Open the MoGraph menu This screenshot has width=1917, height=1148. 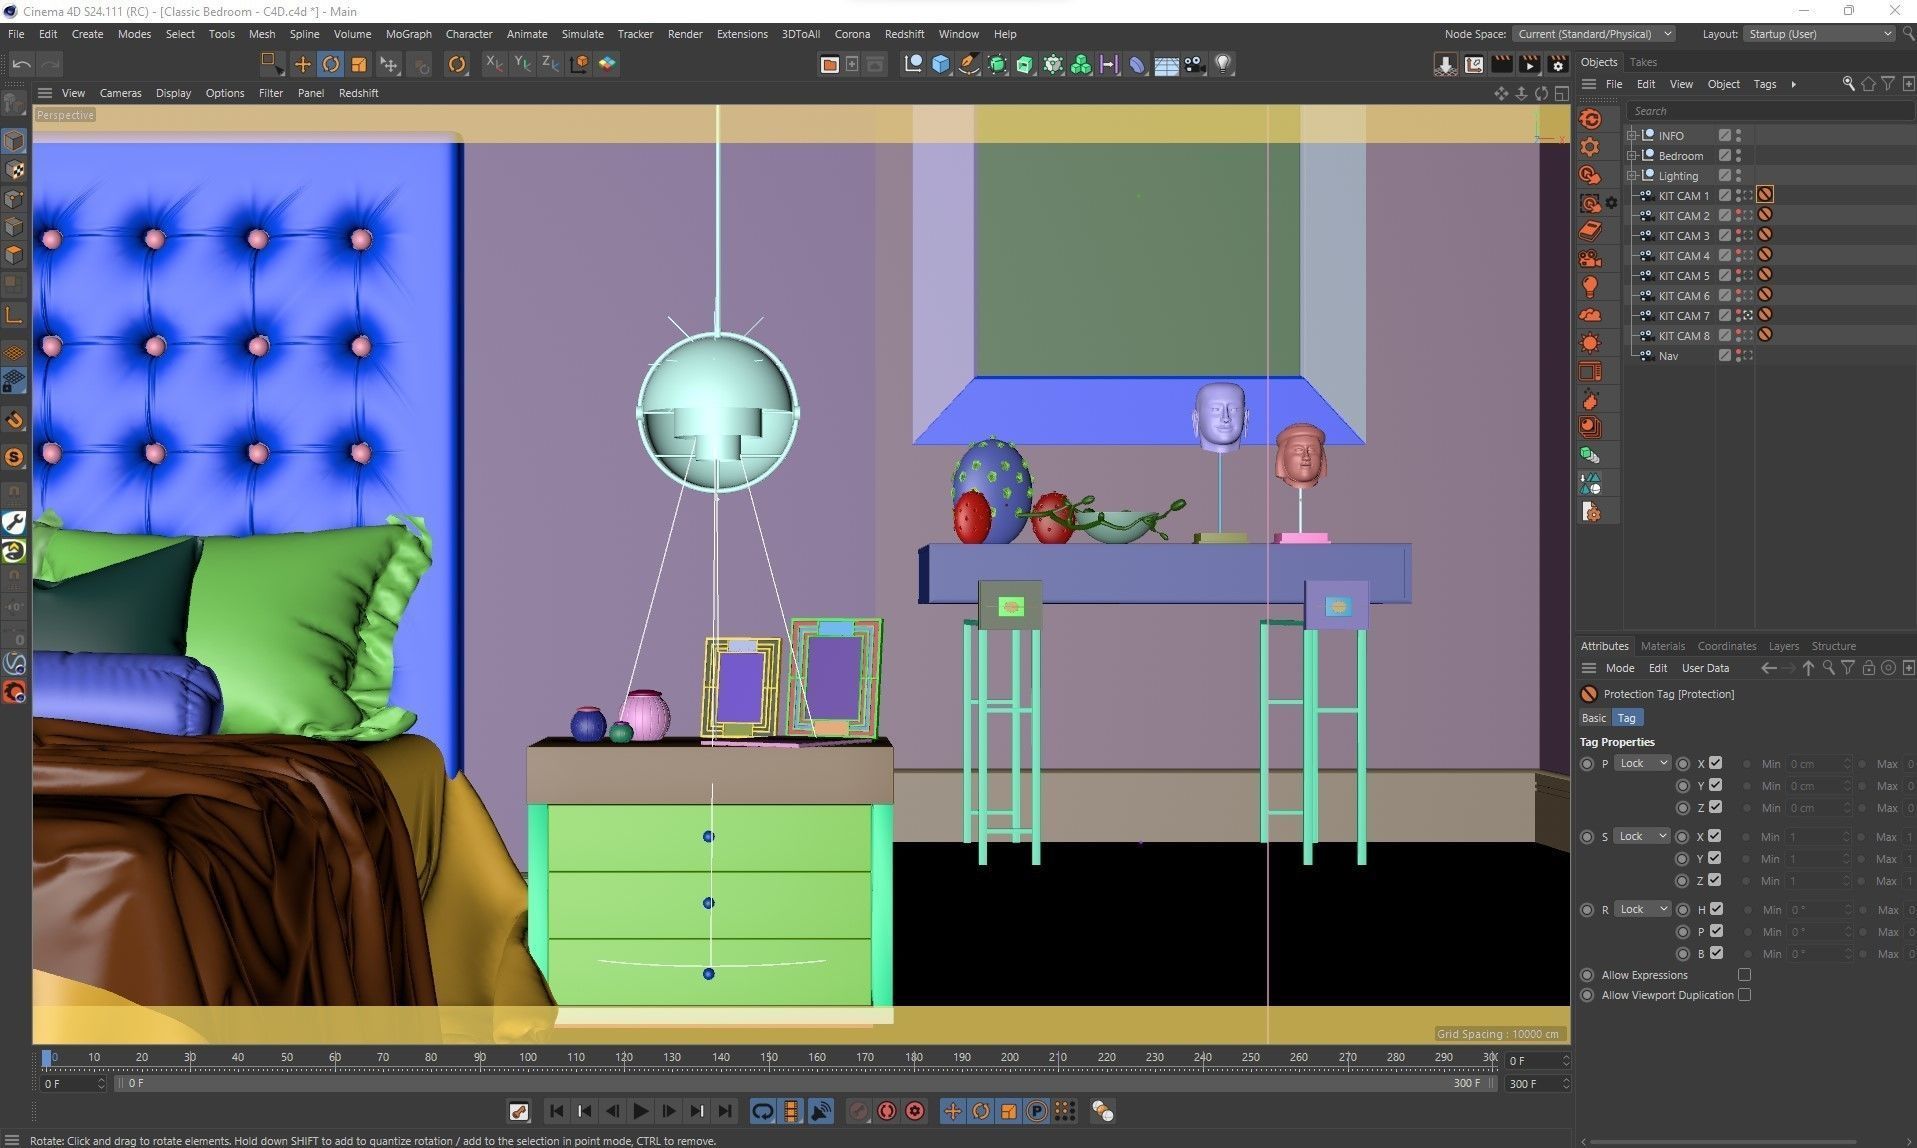(408, 34)
